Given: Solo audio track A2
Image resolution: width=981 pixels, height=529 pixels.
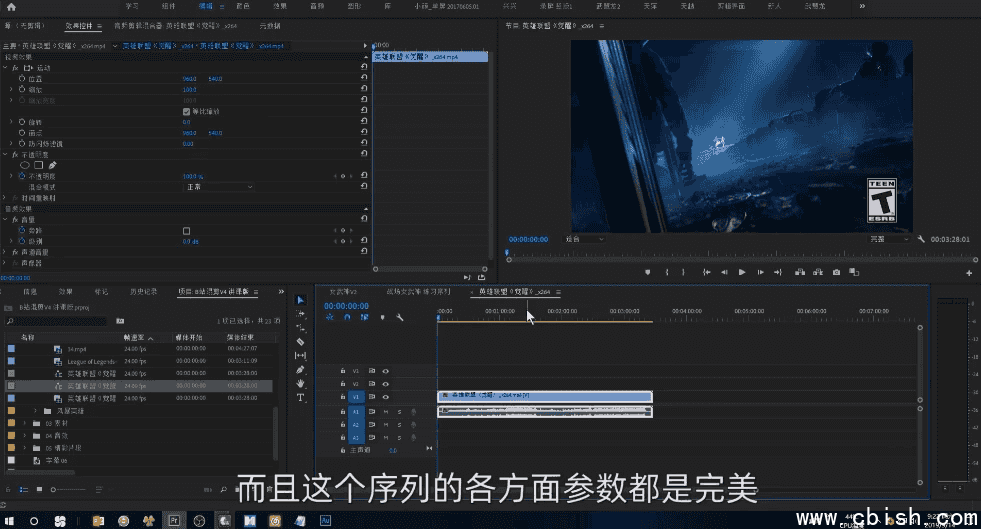Looking at the screenshot, I should click(x=399, y=425).
